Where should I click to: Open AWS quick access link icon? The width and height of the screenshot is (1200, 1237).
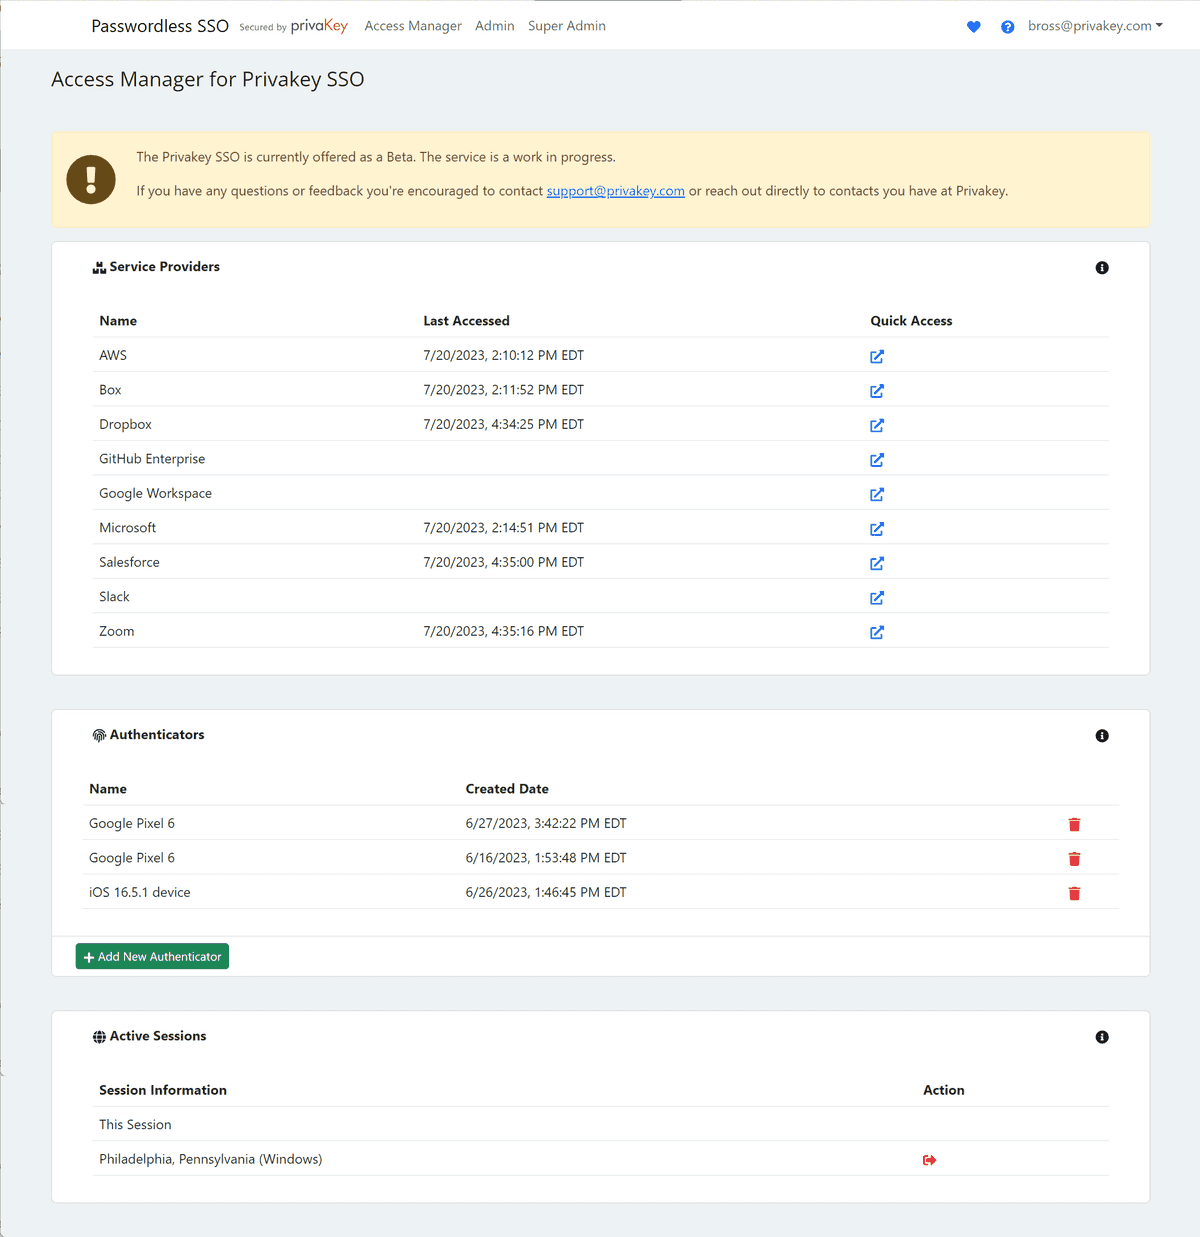(877, 356)
